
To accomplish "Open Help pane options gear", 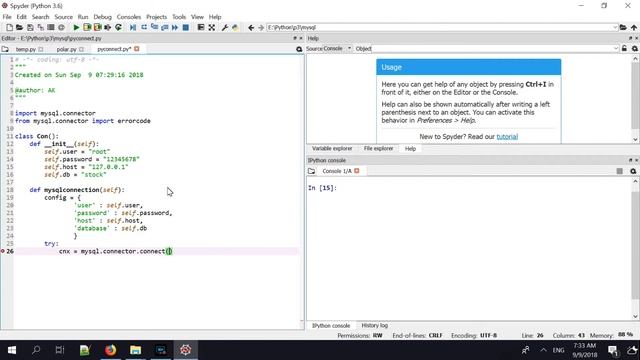I will click(x=635, y=49).
